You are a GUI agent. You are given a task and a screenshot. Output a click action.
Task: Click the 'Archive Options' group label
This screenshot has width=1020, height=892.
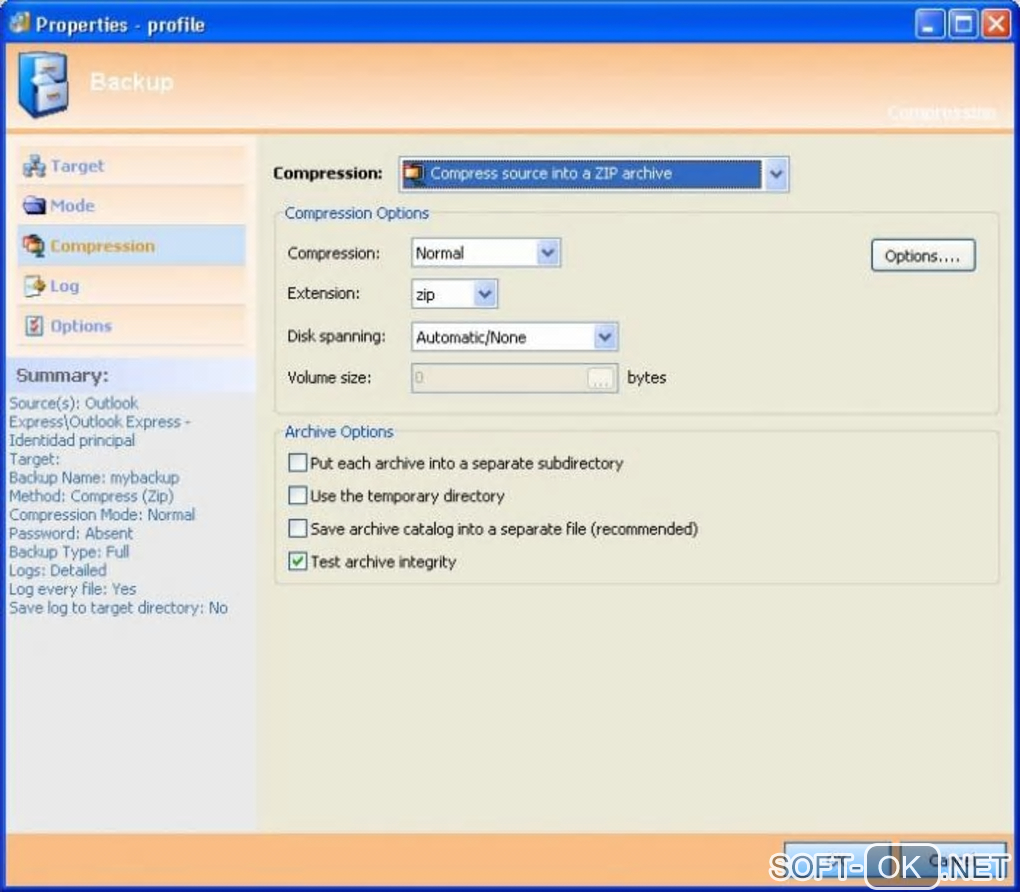tap(339, 431)
